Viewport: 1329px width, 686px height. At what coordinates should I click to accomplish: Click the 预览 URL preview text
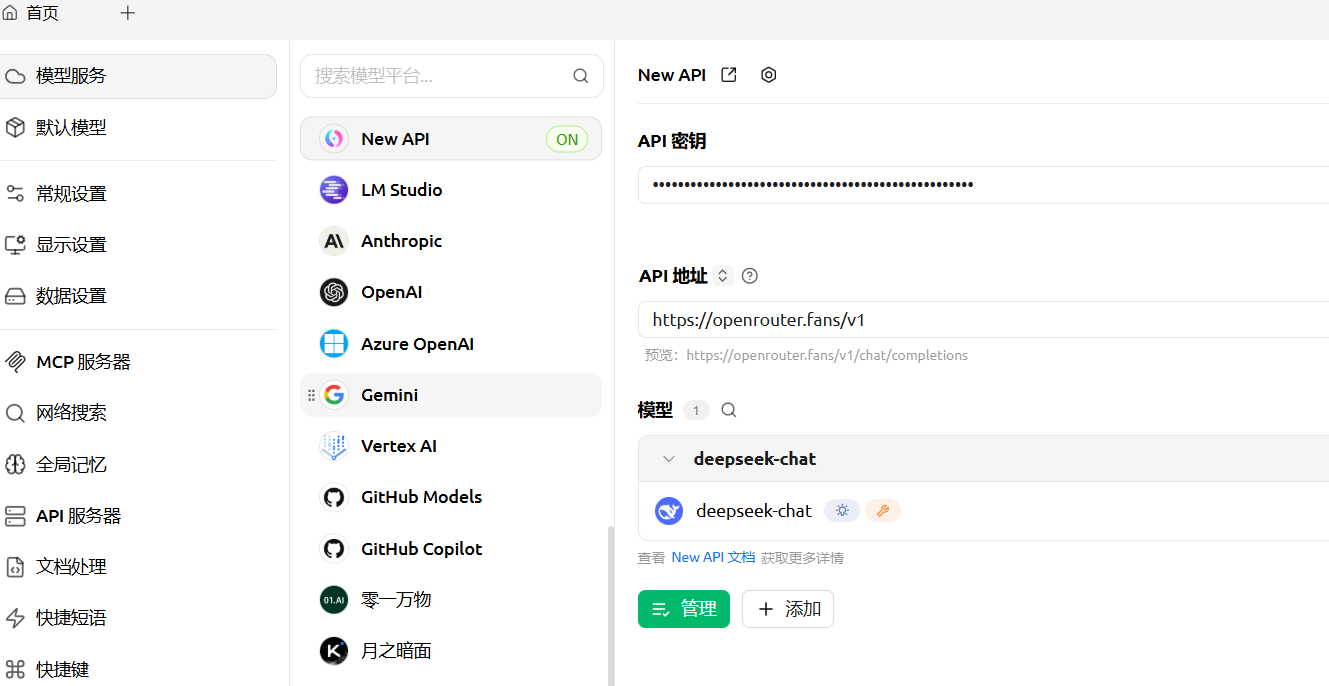point(806,355)
